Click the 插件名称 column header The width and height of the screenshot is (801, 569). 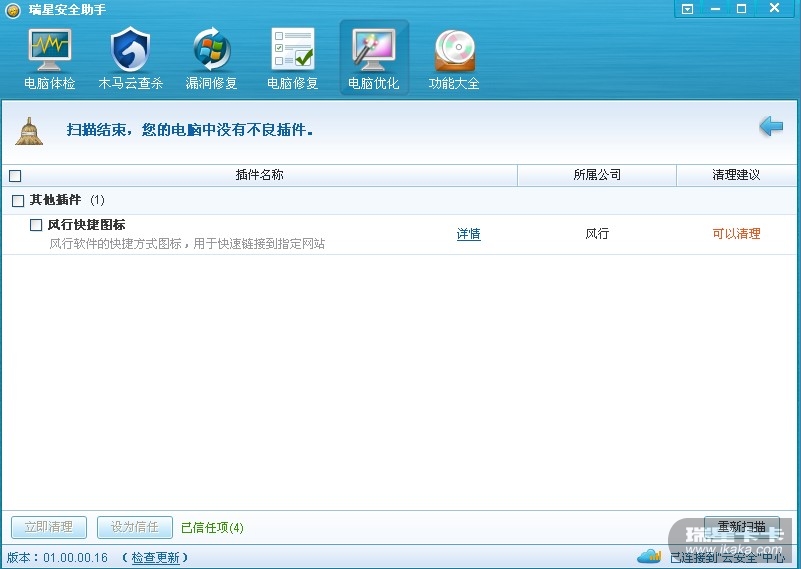coord(260,175)
